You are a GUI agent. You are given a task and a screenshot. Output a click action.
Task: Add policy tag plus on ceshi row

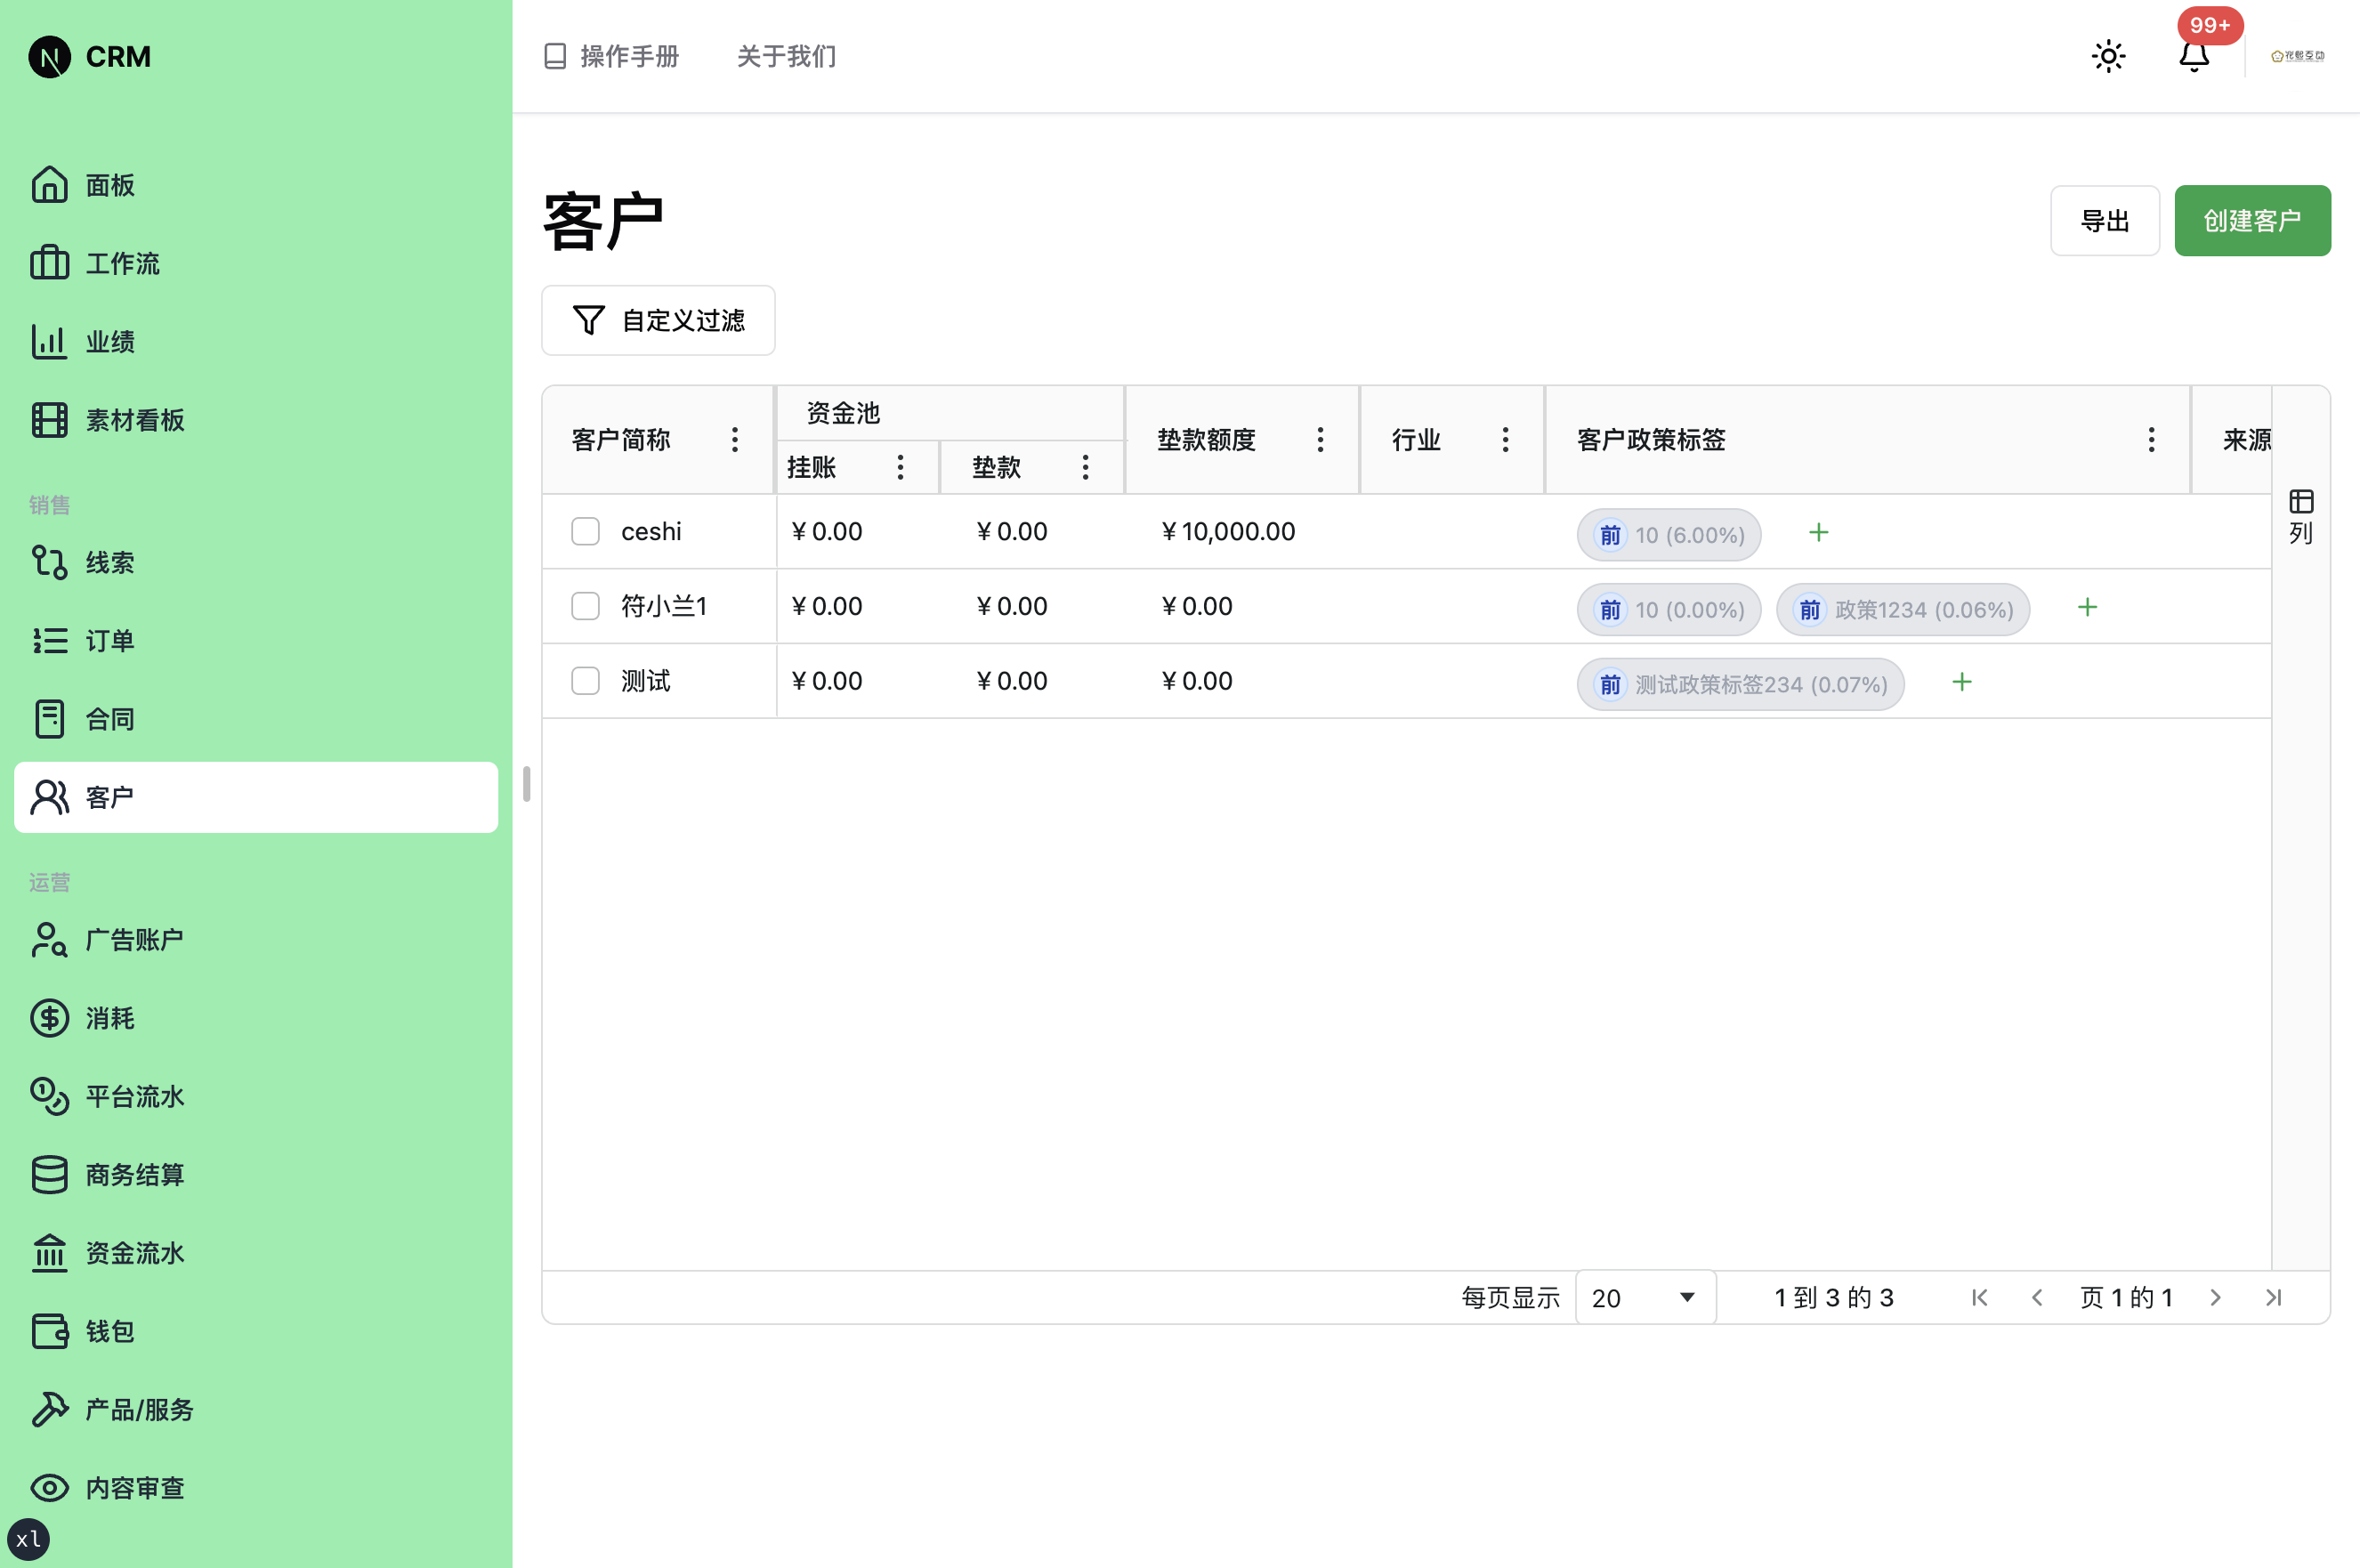coord(1818,533)
